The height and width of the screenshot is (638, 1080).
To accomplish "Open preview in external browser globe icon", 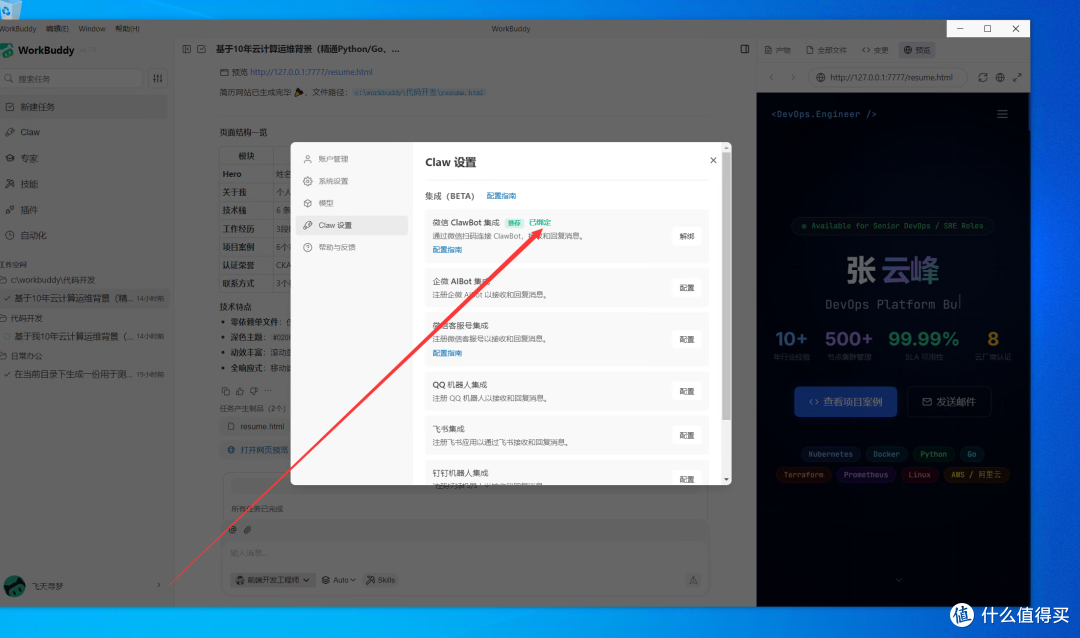I will coord(1000,78).
